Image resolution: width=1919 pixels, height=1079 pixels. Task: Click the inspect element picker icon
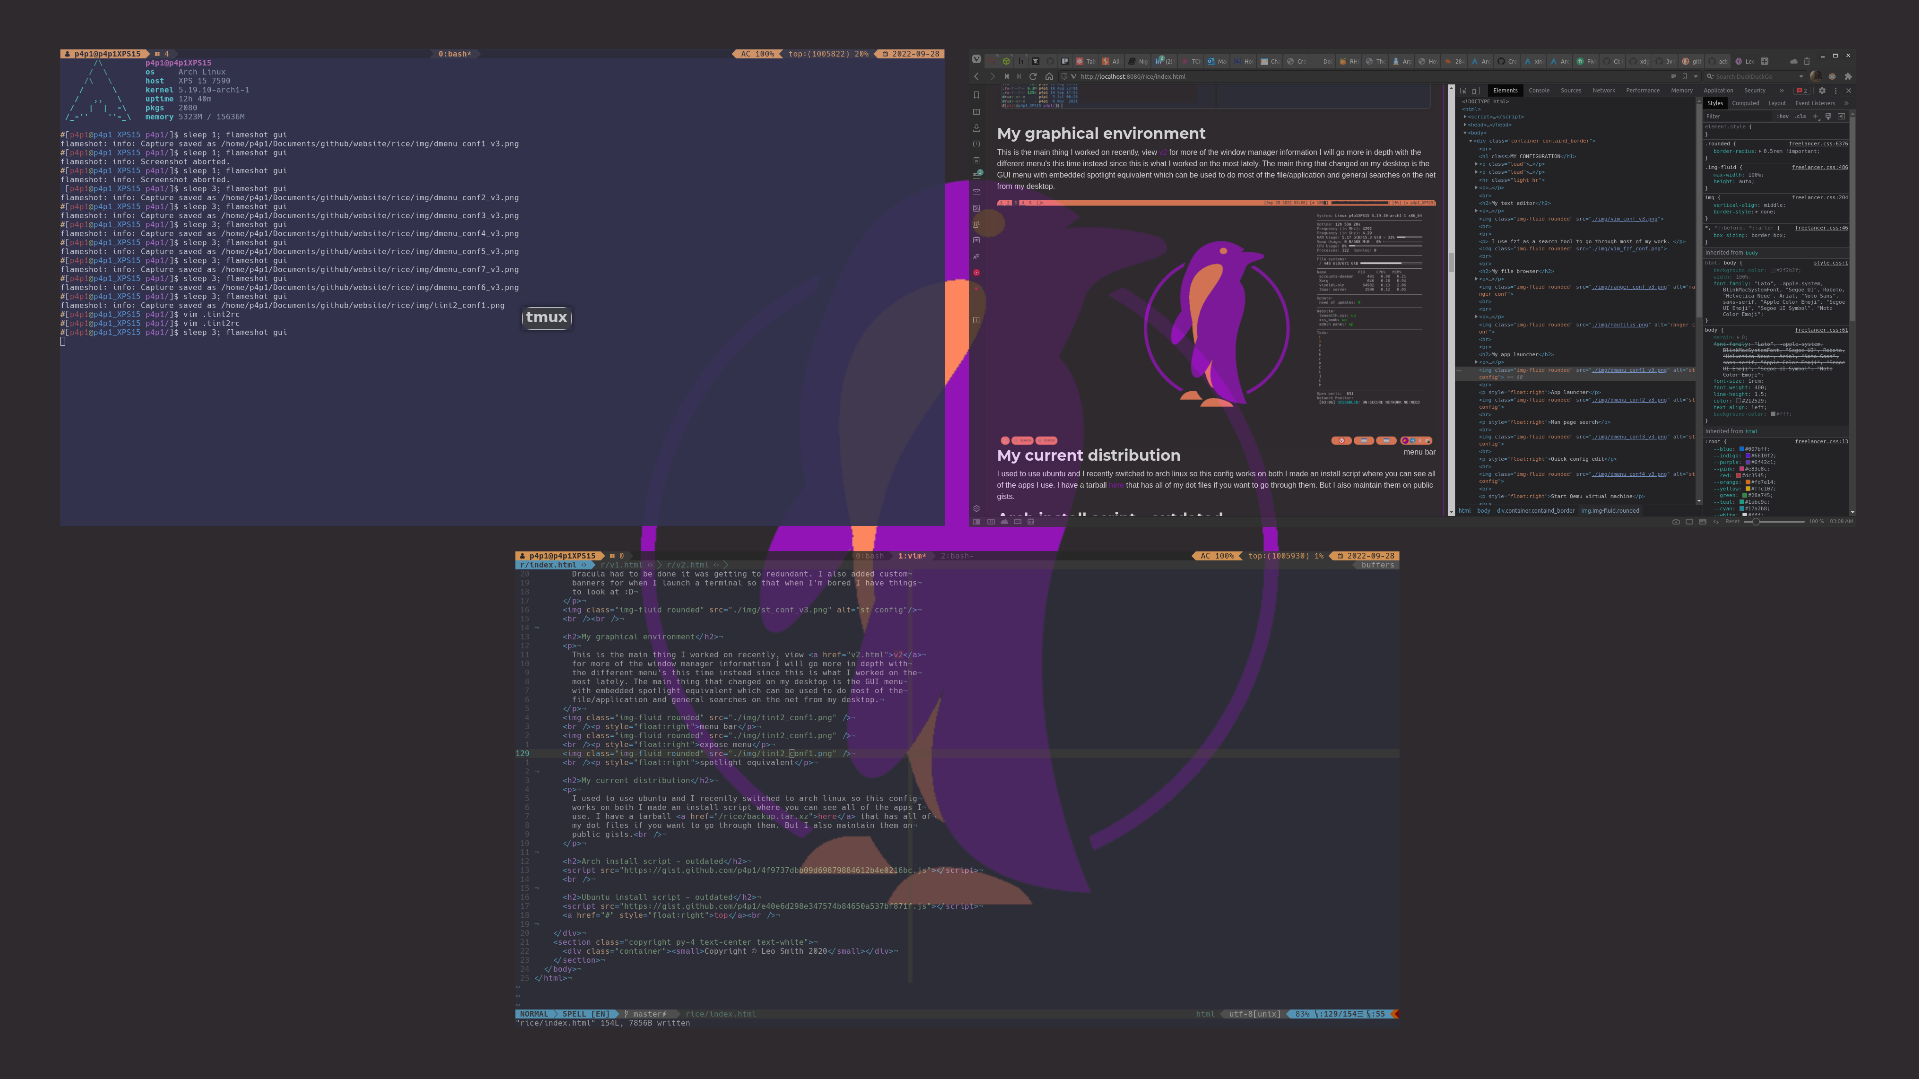coord(1463,90)
